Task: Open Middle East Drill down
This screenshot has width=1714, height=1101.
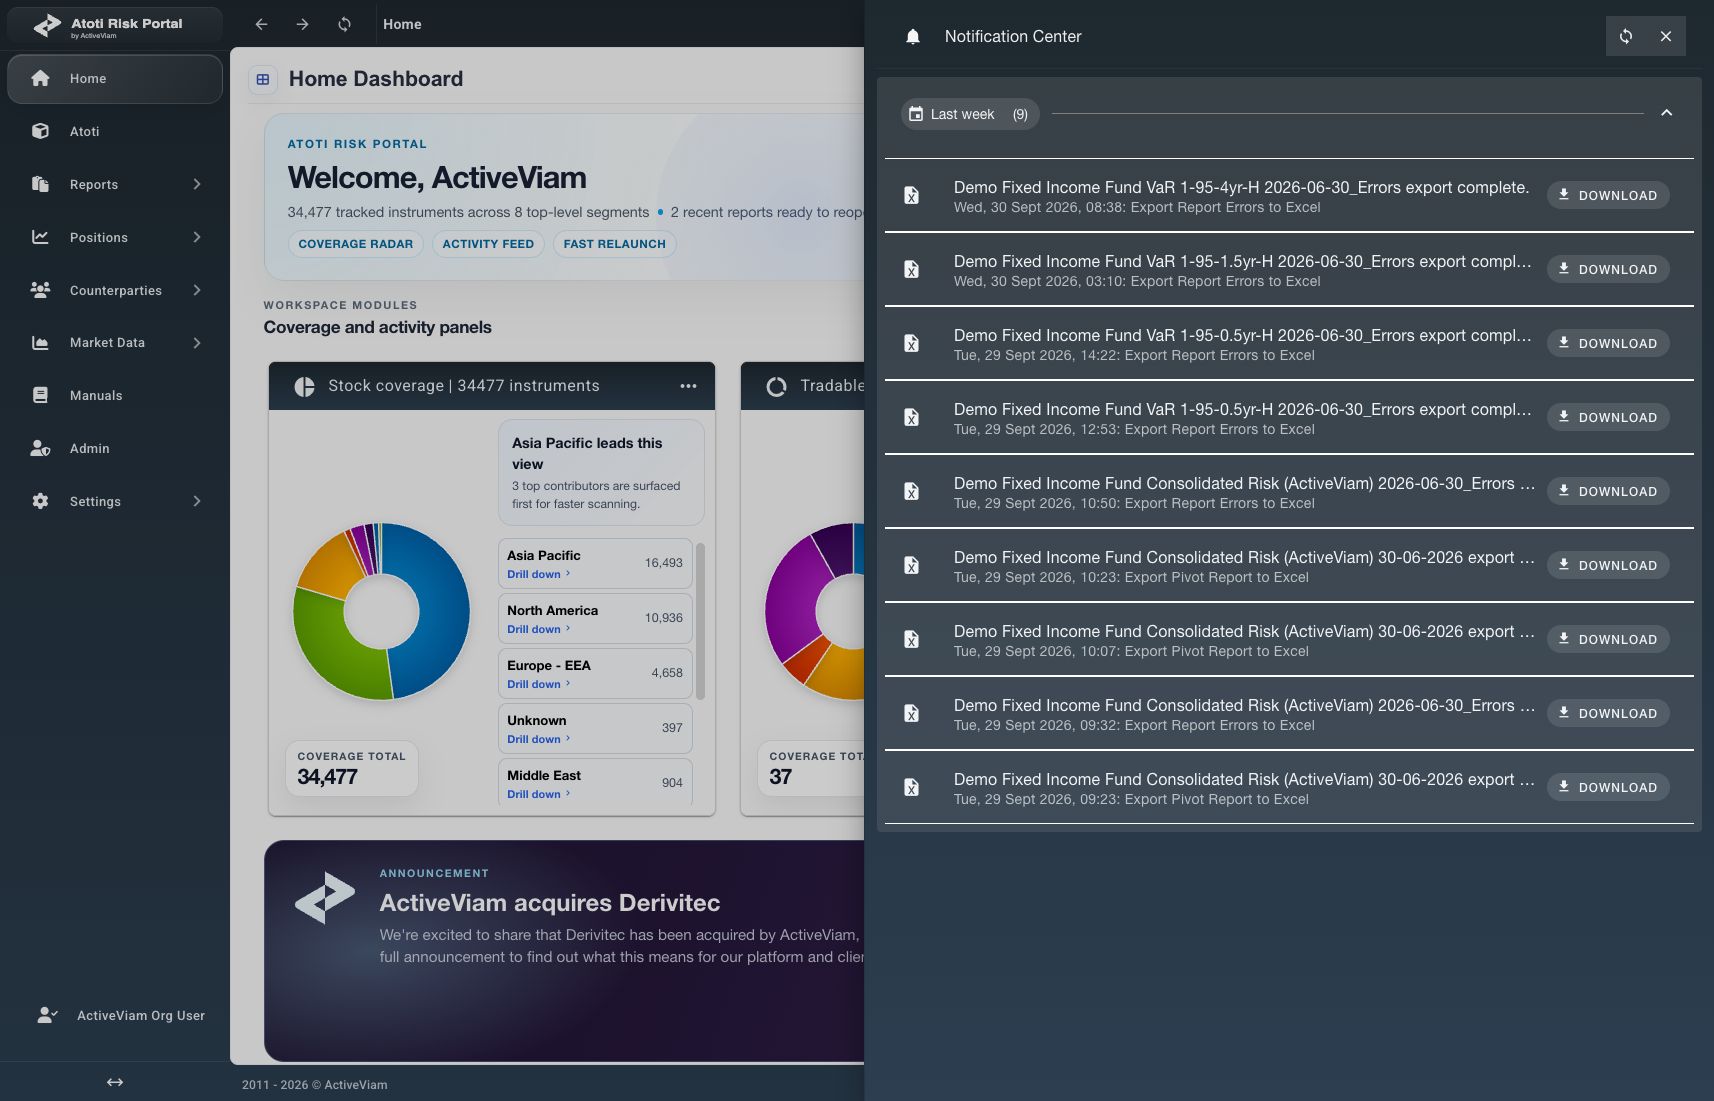Action: (x=538, y=794)
